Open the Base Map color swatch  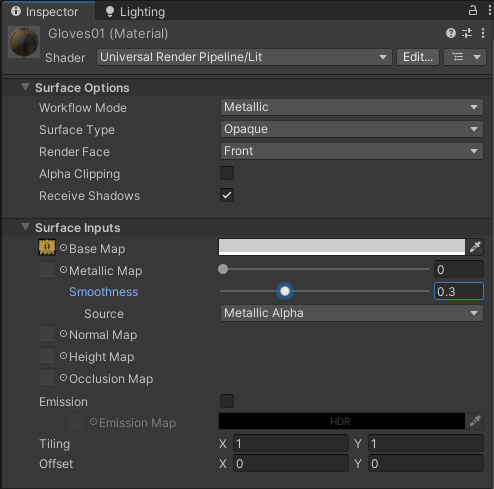[x=342, y=247]
